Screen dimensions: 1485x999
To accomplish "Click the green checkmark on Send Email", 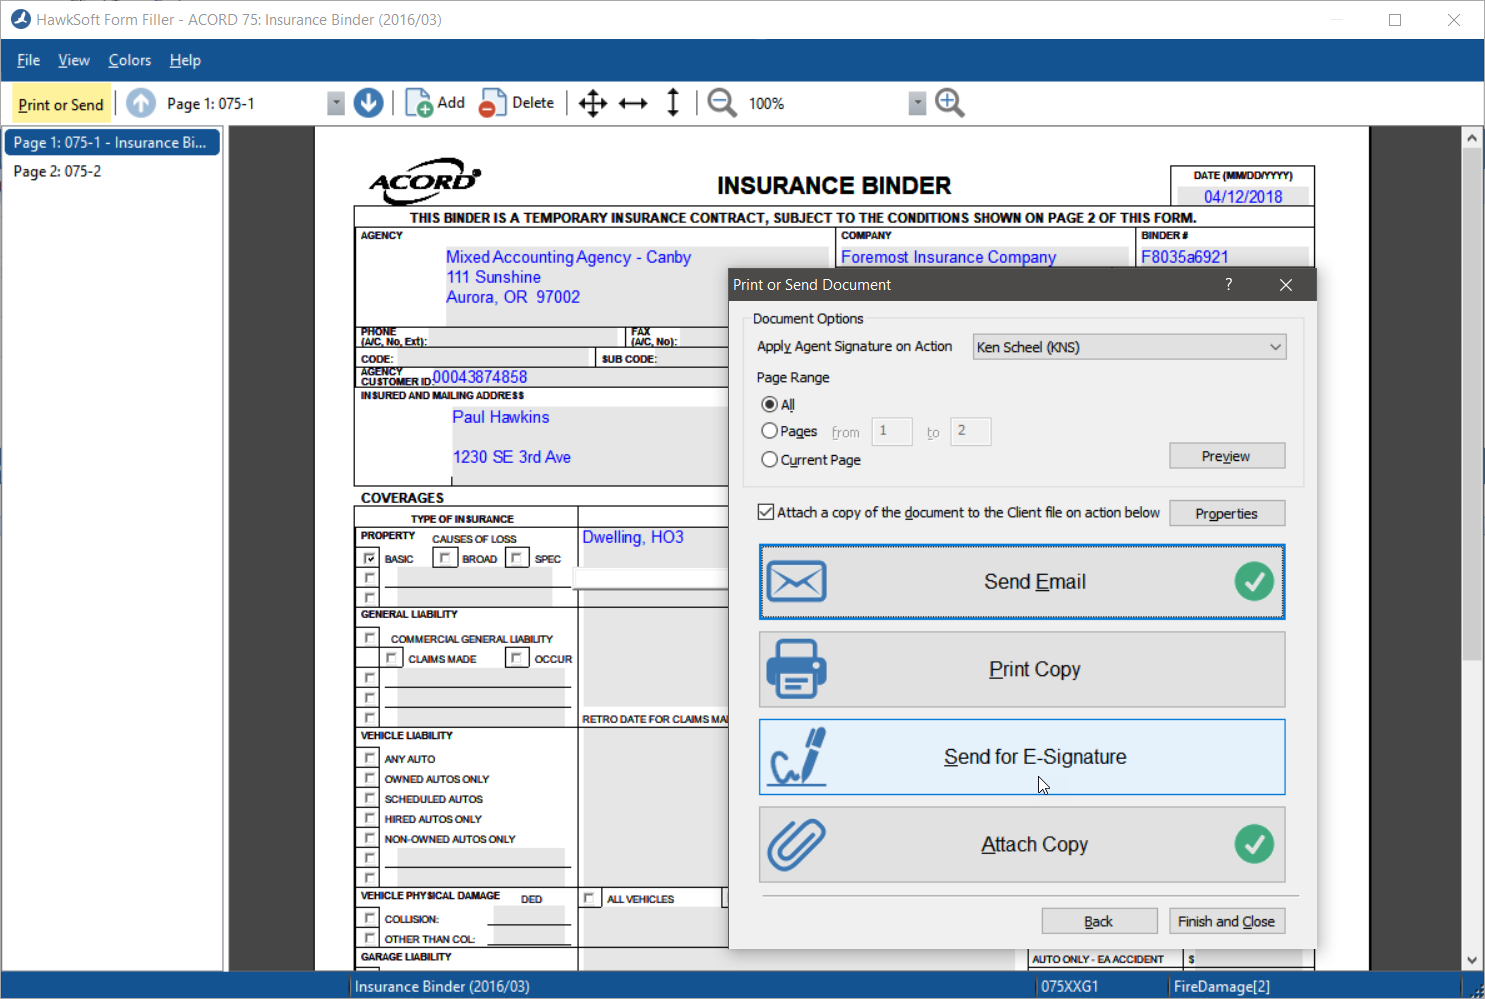I will point(1254,581).
